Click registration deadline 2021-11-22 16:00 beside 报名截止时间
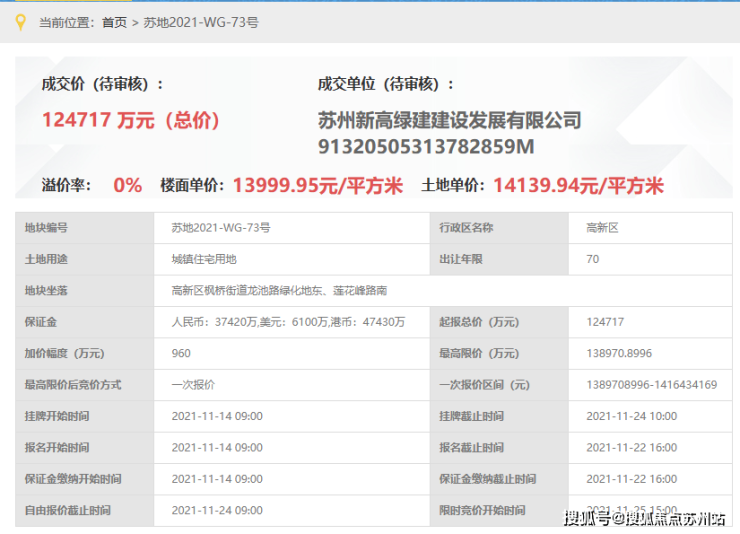 631,447
